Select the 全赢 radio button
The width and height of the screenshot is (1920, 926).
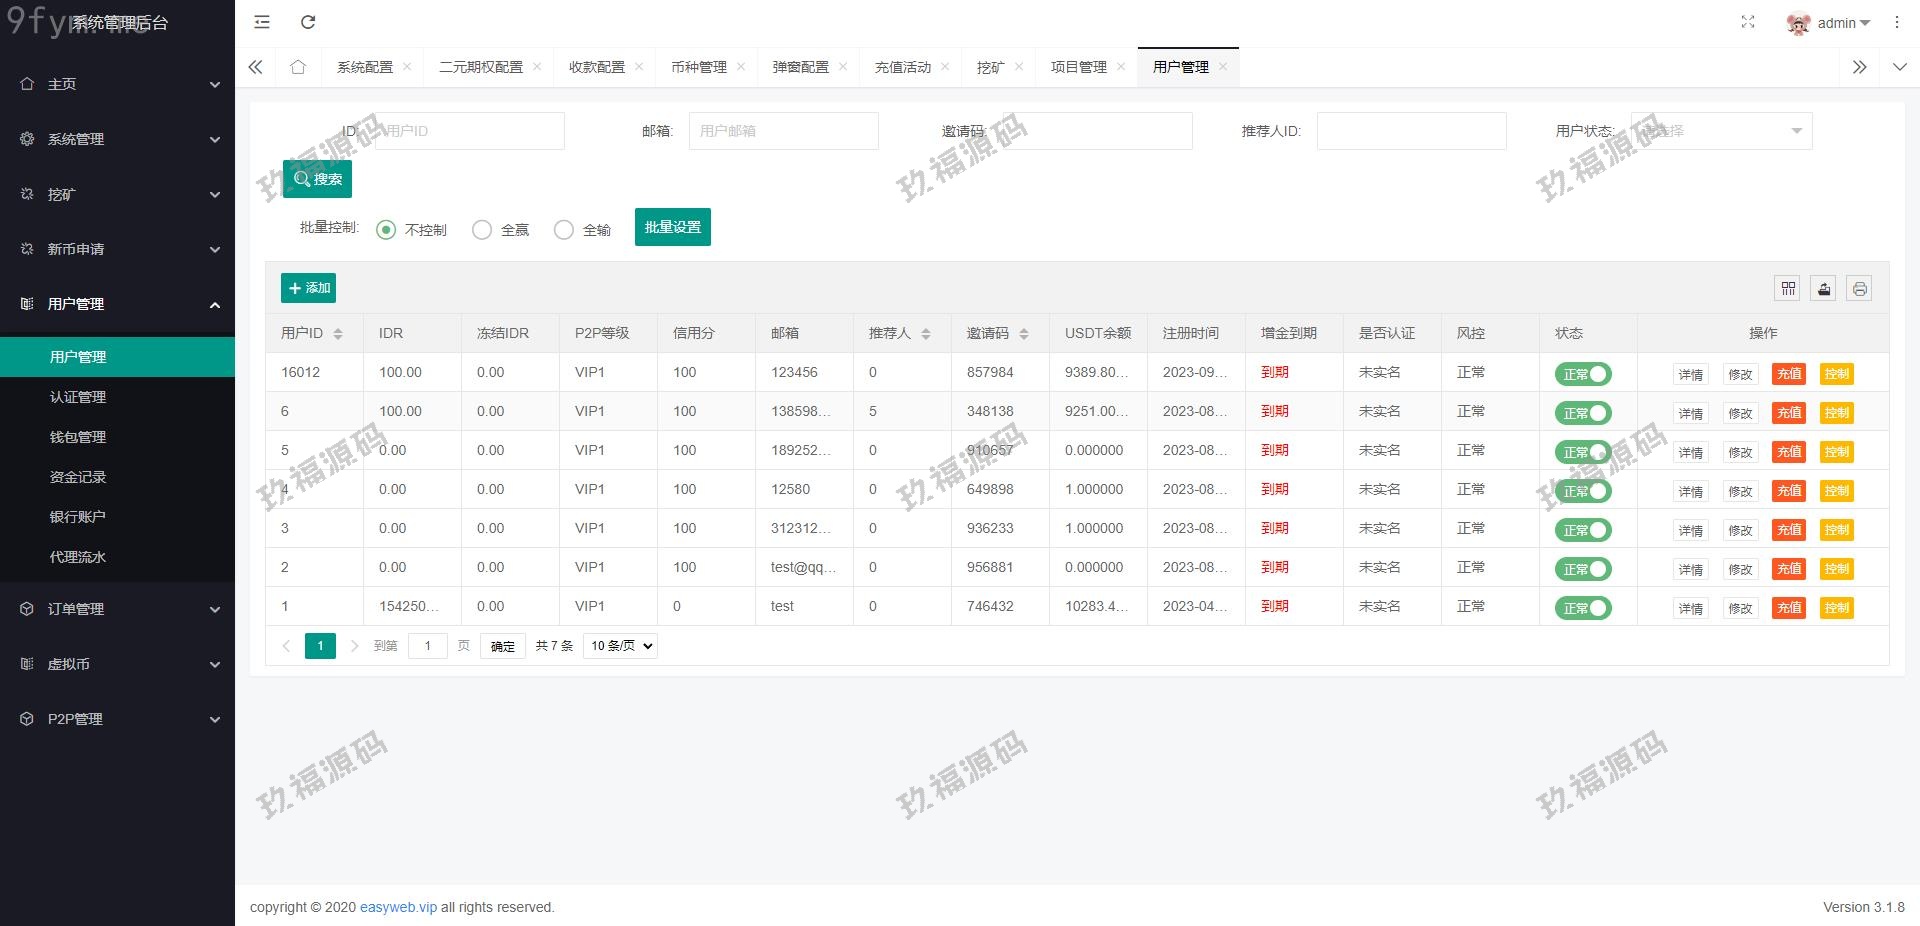click(482, 230)
